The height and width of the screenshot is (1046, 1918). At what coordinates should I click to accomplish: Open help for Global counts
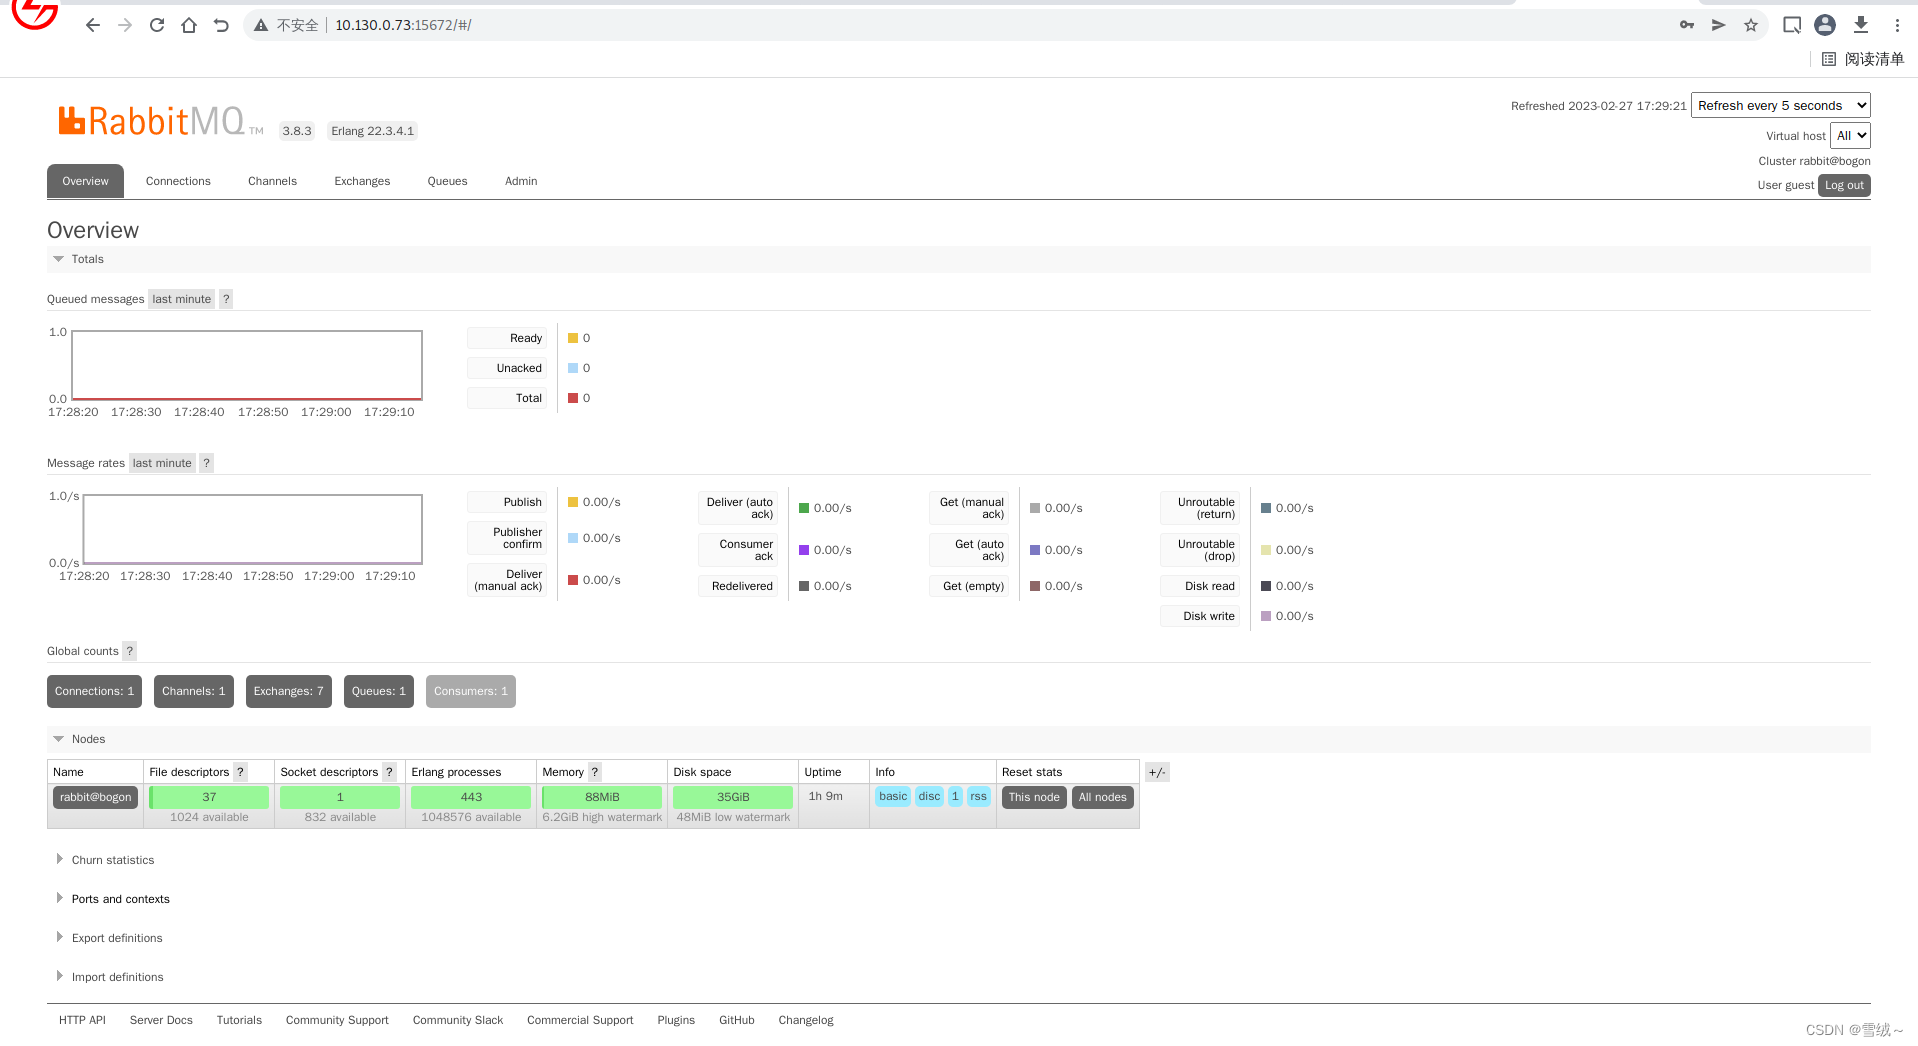pyautogui.click(x=129, y=651)
